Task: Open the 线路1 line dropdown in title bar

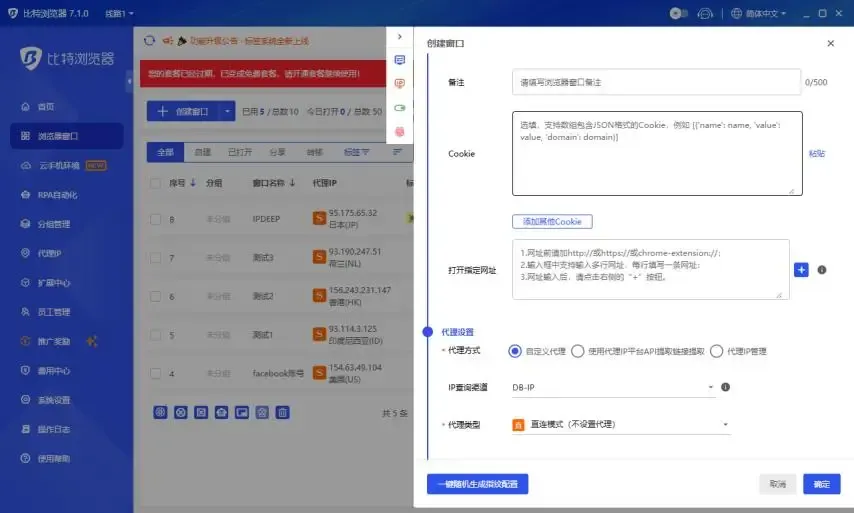Action: tap(119, 13)
